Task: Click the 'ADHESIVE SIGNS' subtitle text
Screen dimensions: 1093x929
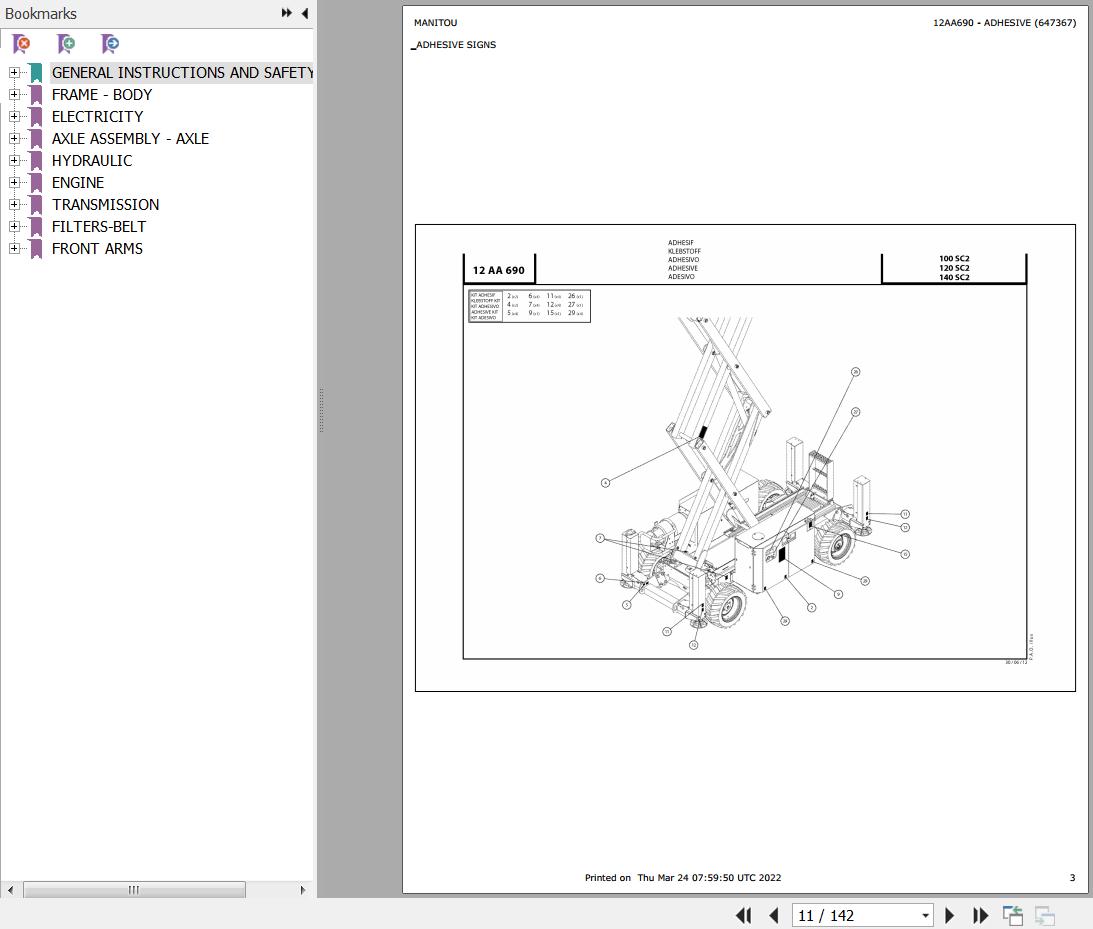Action: coord(456,45)
